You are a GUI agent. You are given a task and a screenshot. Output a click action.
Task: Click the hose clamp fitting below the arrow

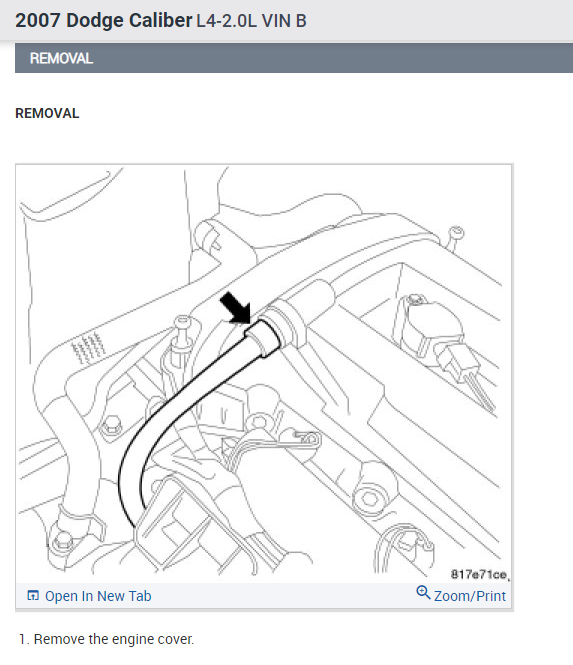tap(263, 338)
